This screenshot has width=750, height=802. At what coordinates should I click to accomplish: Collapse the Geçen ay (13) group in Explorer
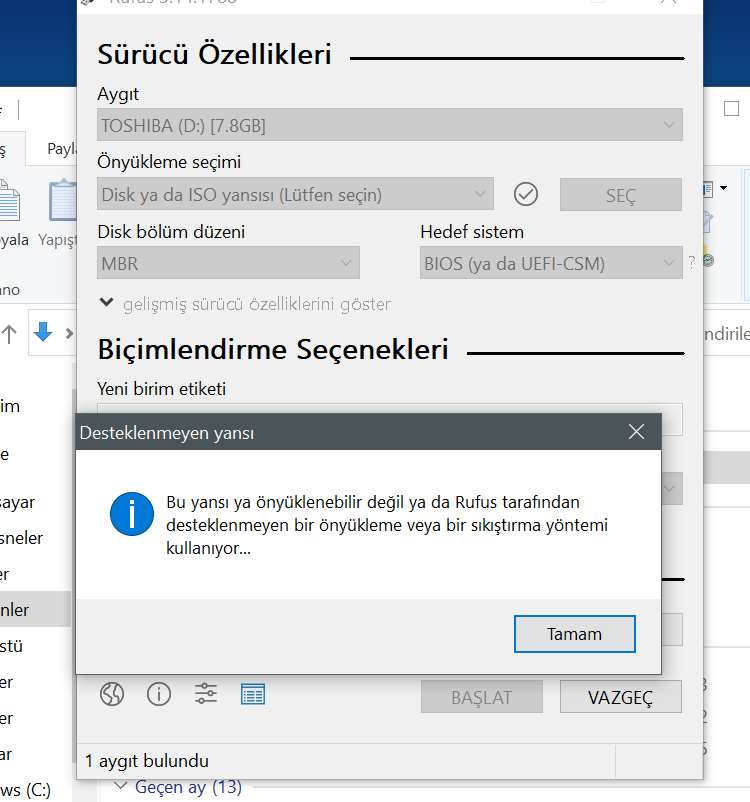pyautogui.click(x=121, y=785)
